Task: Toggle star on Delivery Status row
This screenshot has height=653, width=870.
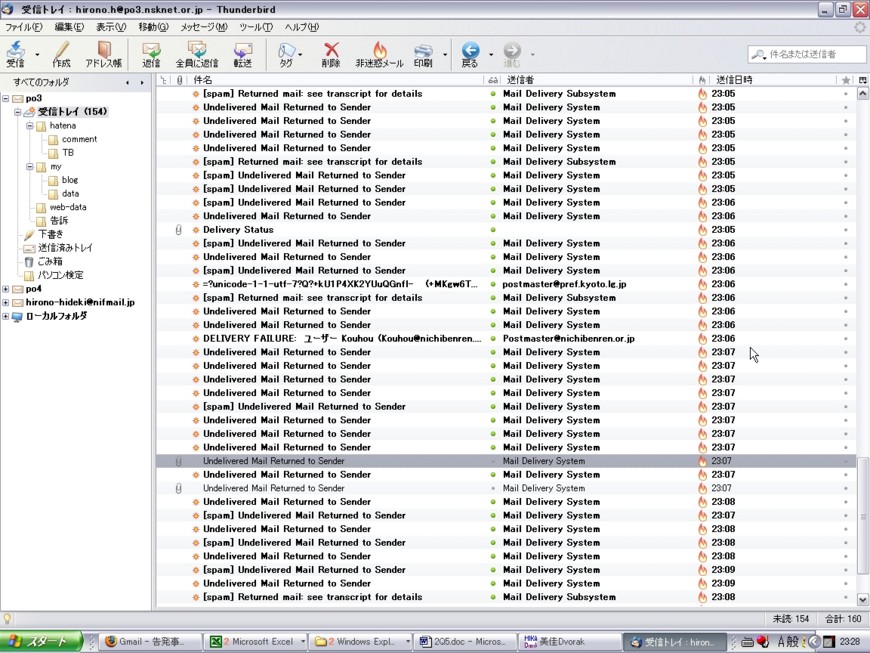Action: (x=846, y=230)
